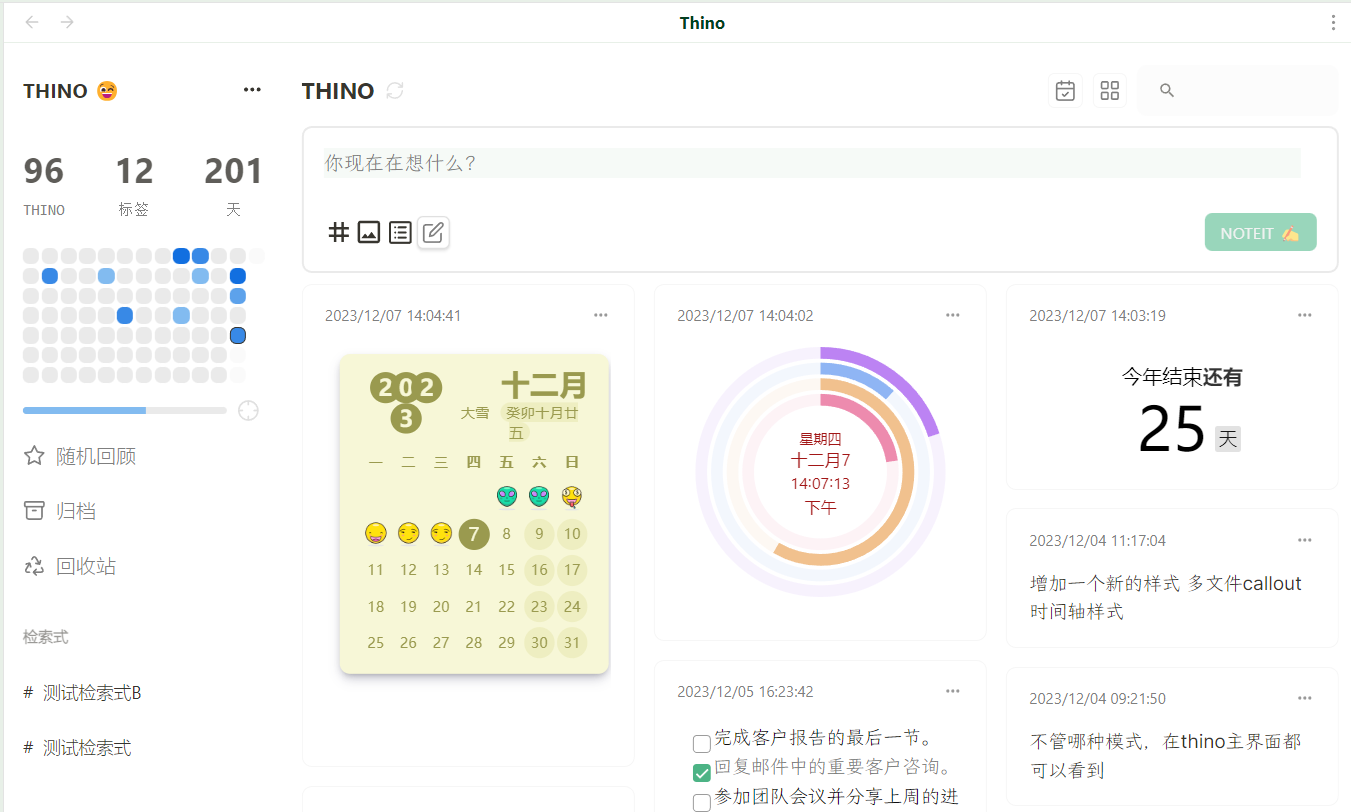Switch to the grid layout icon
The image size is (1351, 812).
coord(1109,91)
